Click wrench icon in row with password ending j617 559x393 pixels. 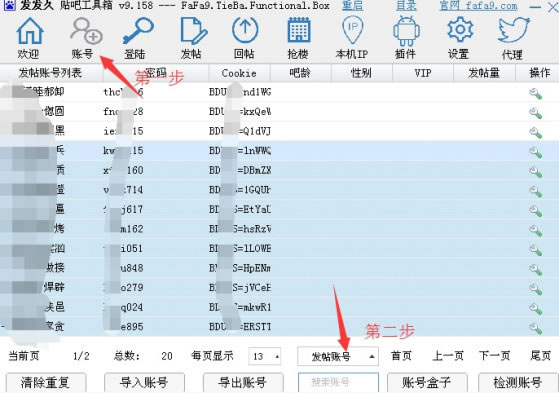pyautogui.click(x=535, y=211)
